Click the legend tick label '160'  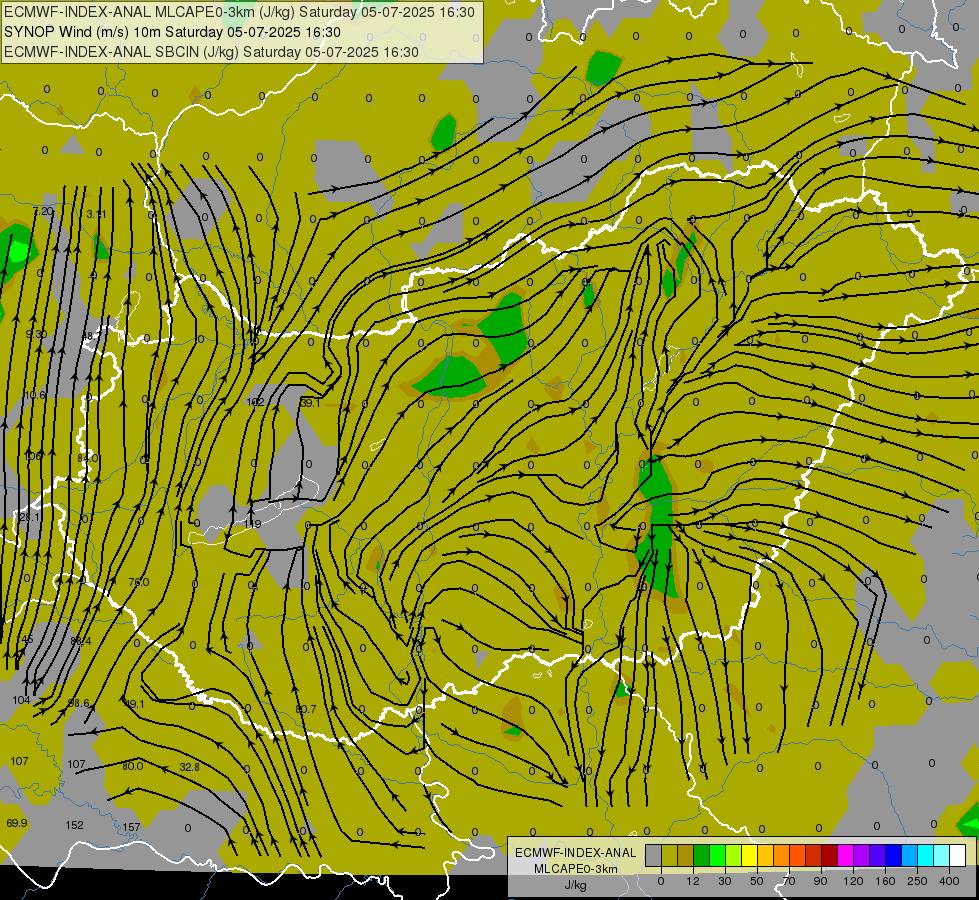tap(885, 881)
